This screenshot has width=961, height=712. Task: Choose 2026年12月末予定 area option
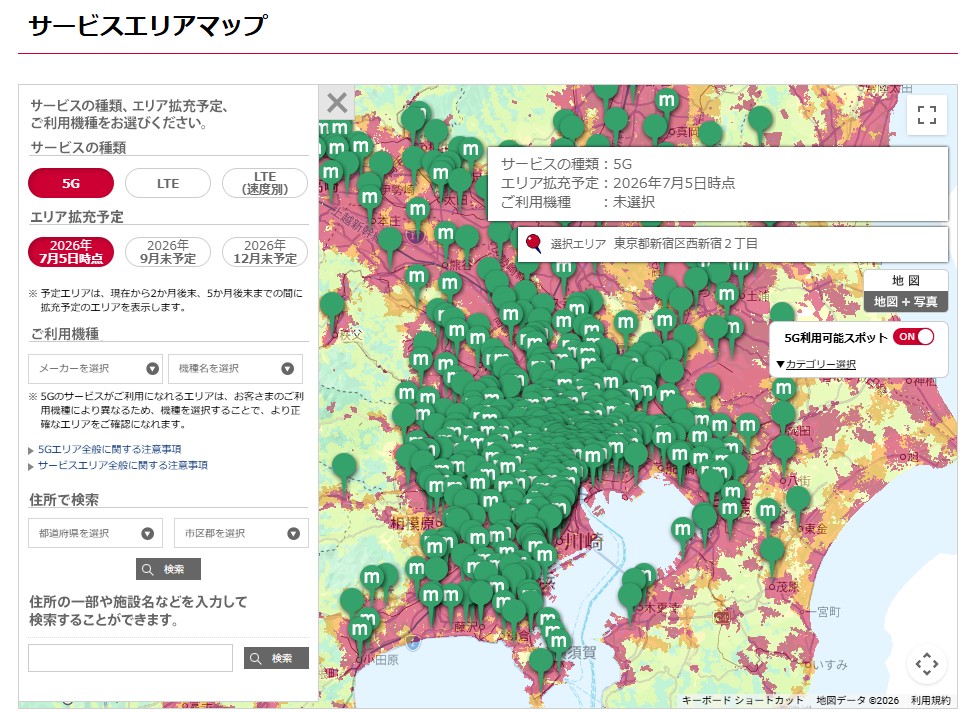pyautogui.click(x=265, y=252)
